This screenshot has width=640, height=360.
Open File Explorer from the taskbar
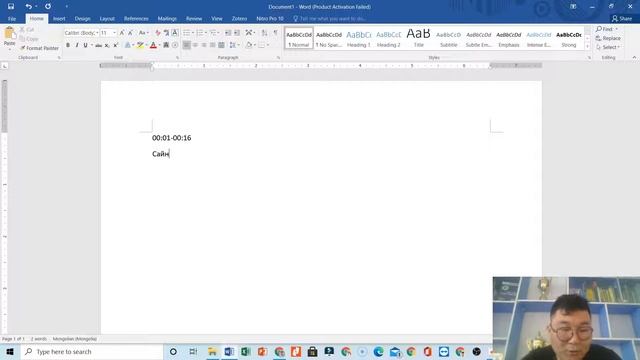(x=212, y=352)
